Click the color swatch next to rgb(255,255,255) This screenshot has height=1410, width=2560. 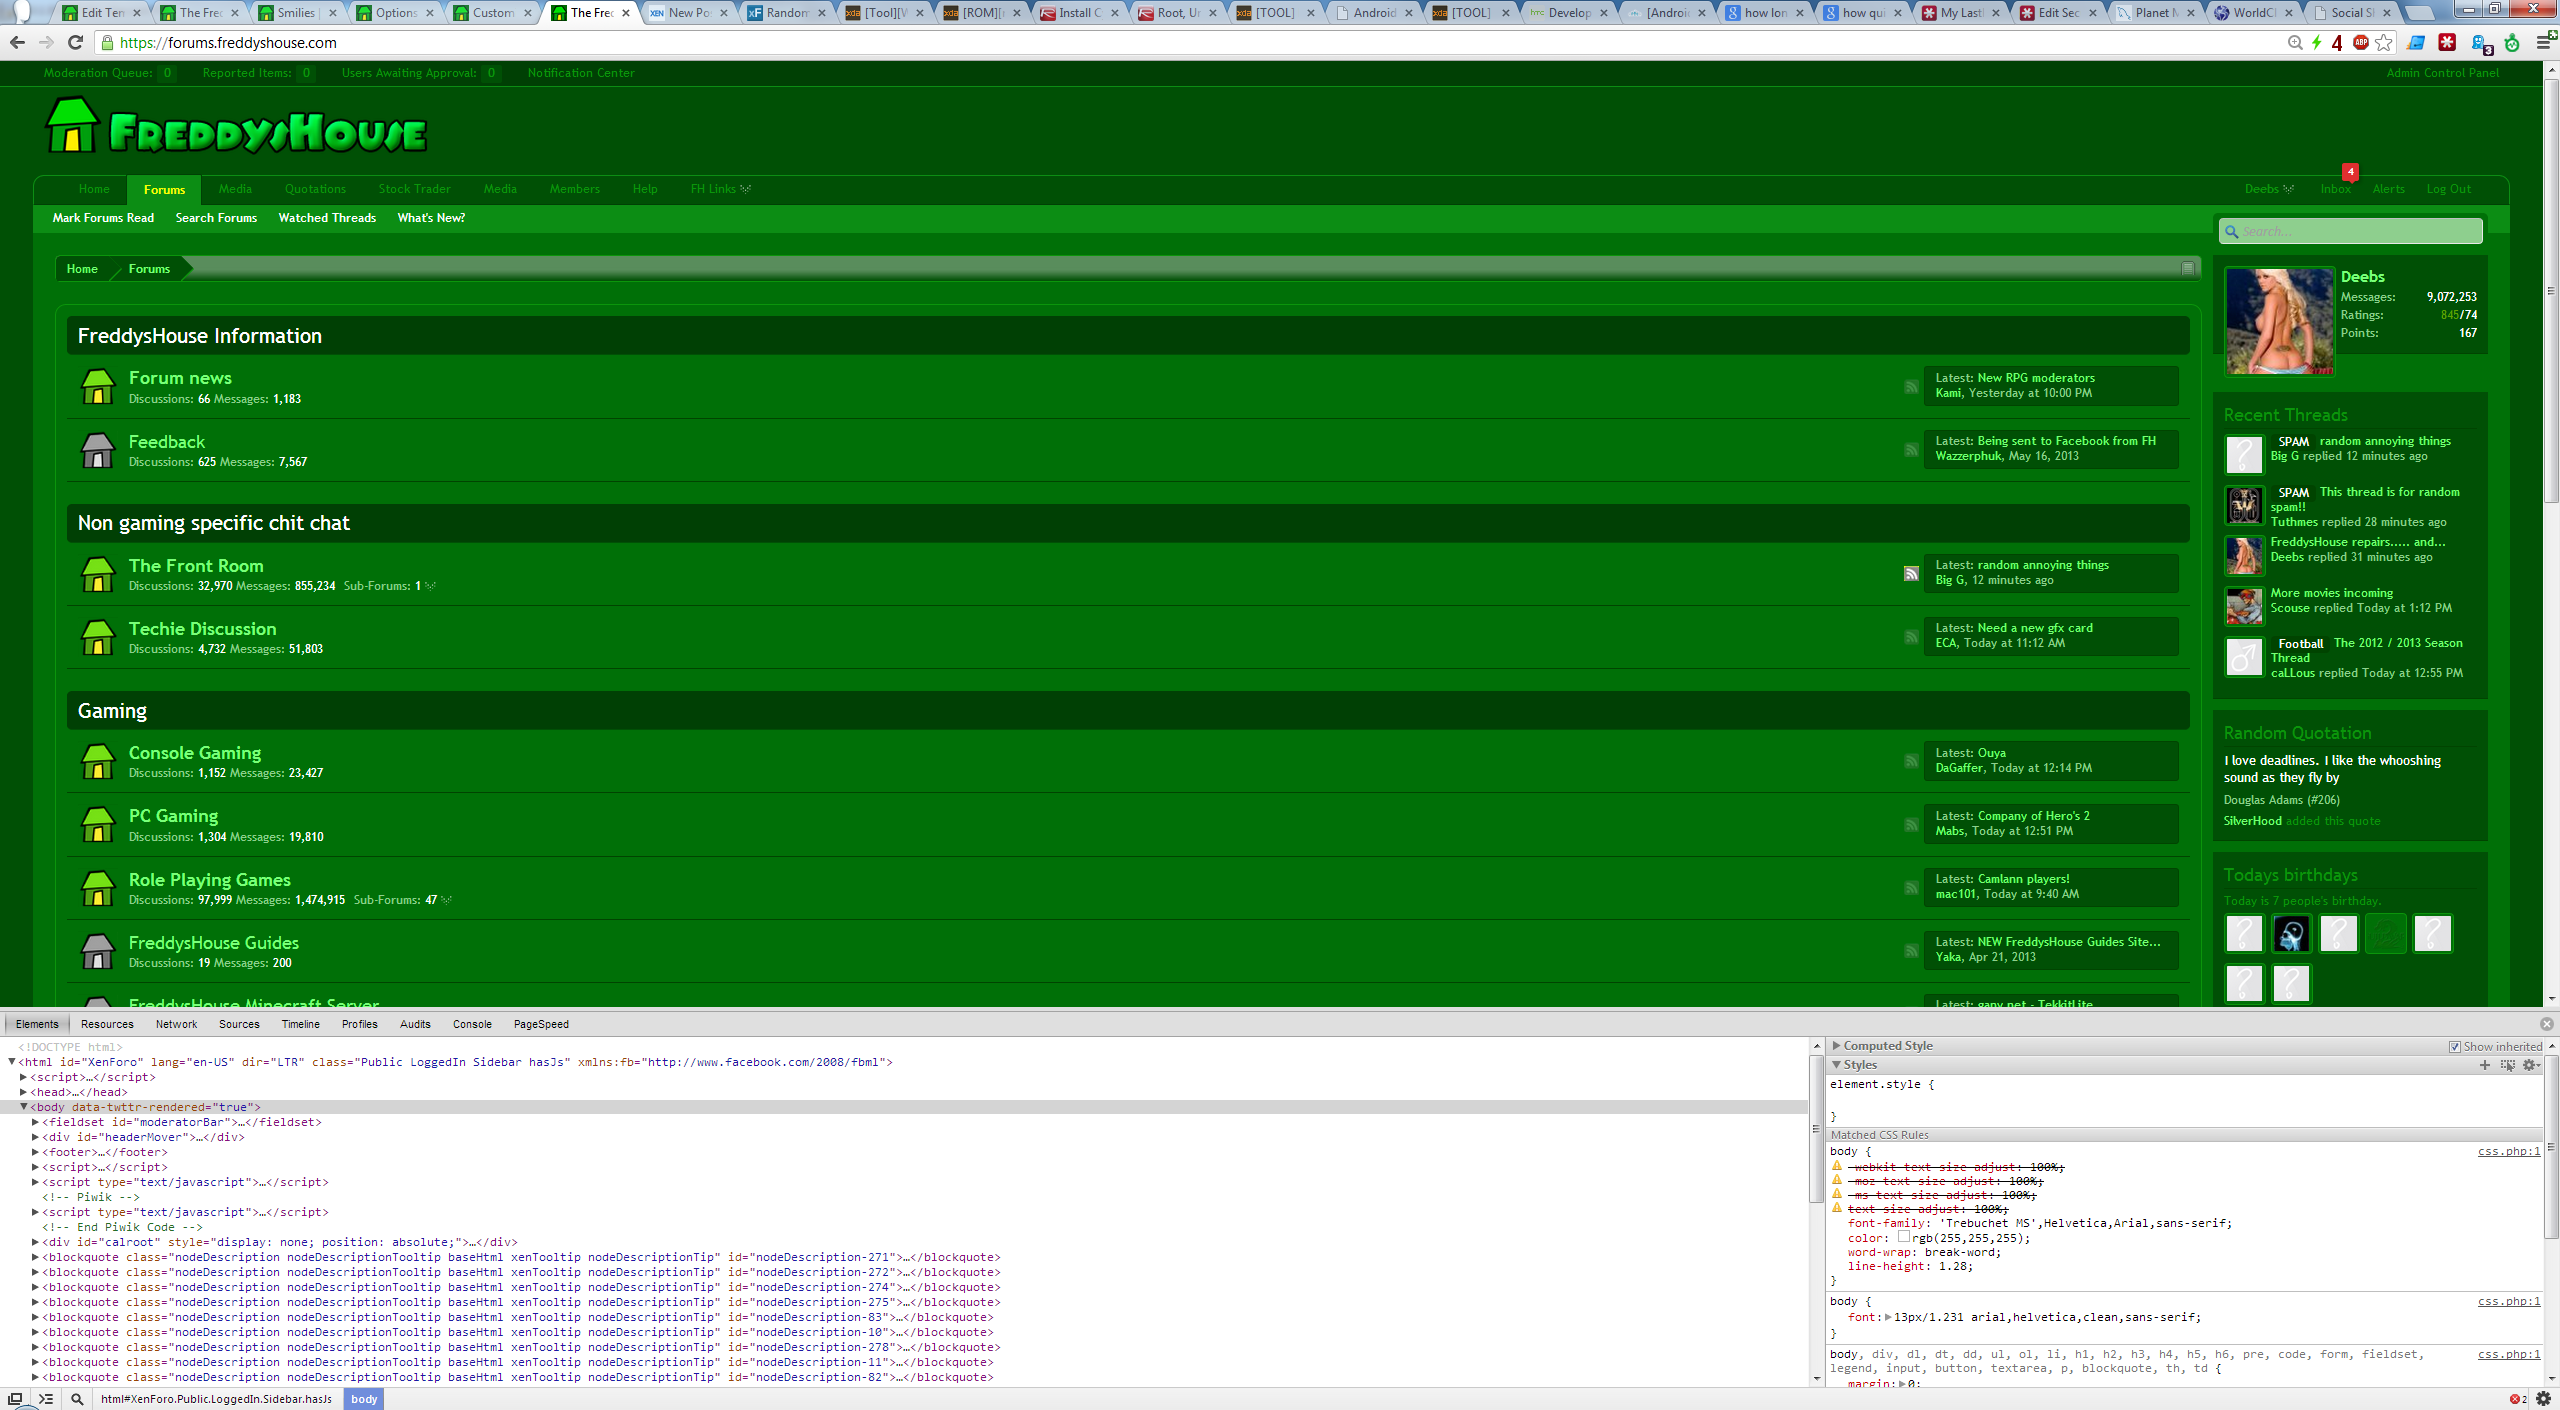(x=1904, y=1238)
